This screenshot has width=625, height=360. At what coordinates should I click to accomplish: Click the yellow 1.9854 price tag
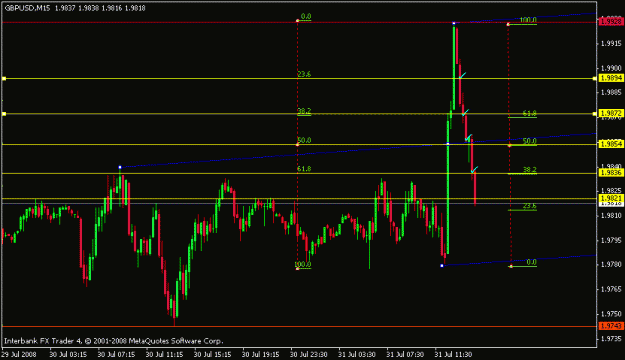611,144
